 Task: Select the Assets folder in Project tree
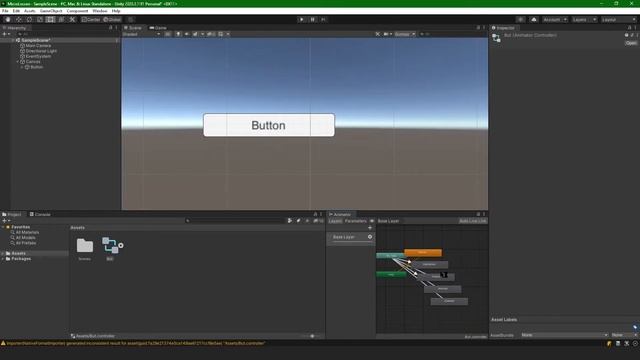(x=18, y=253)
